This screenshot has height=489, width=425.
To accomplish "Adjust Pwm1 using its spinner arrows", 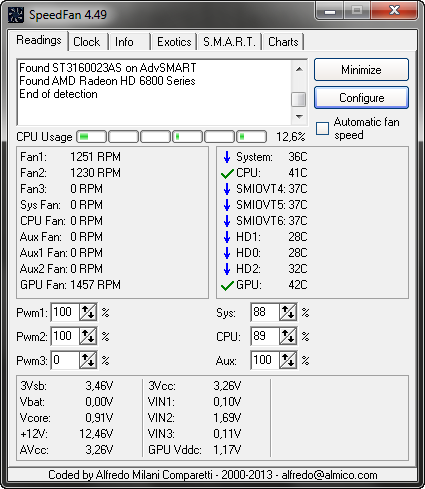I will click(88, 312).
